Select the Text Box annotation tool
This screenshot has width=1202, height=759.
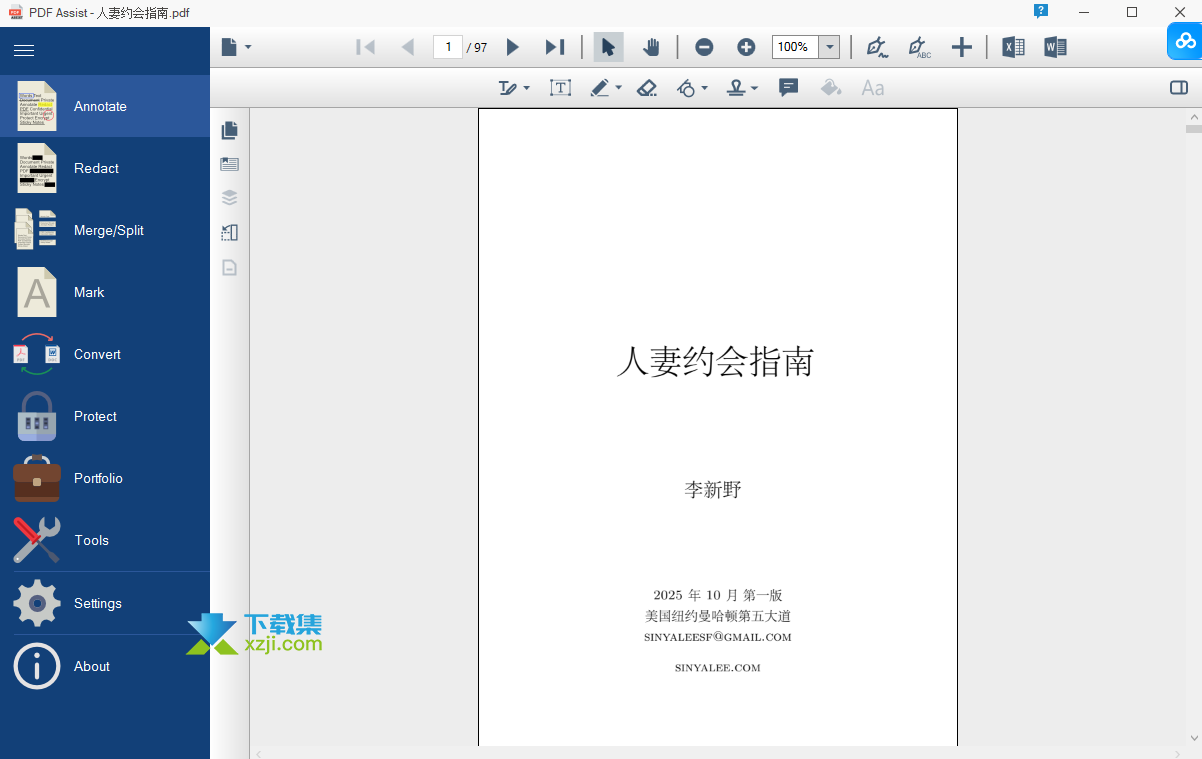[560, 88]
